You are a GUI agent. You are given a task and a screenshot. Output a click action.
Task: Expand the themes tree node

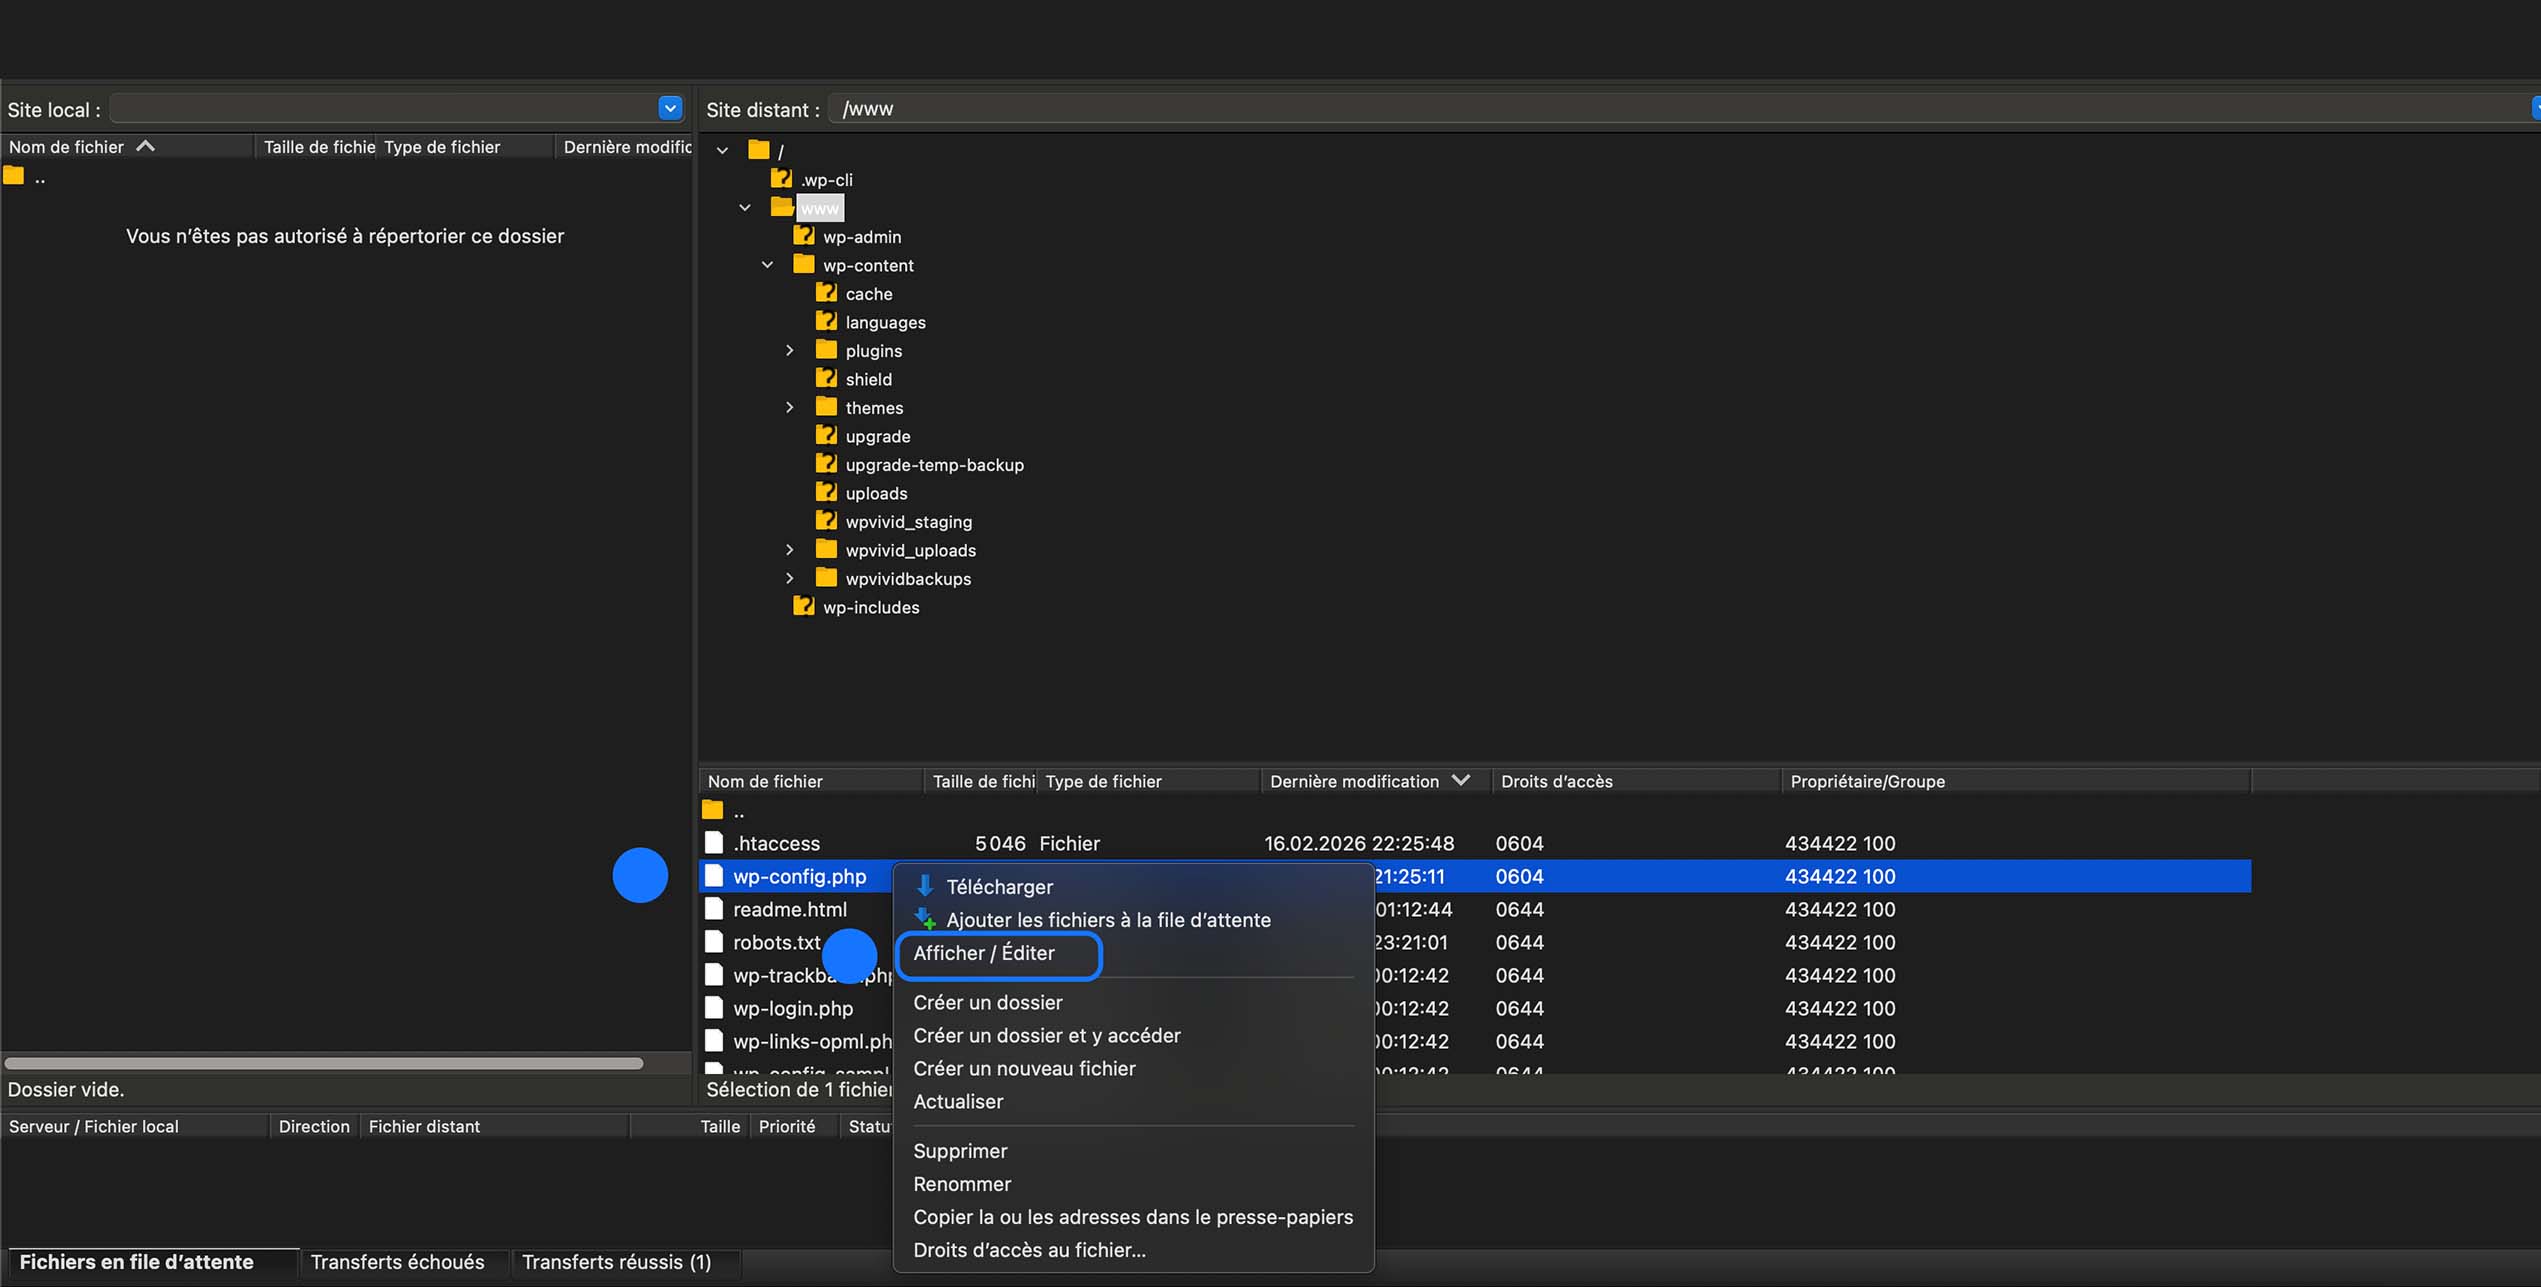pyautogui.click(x=790, y=407)
